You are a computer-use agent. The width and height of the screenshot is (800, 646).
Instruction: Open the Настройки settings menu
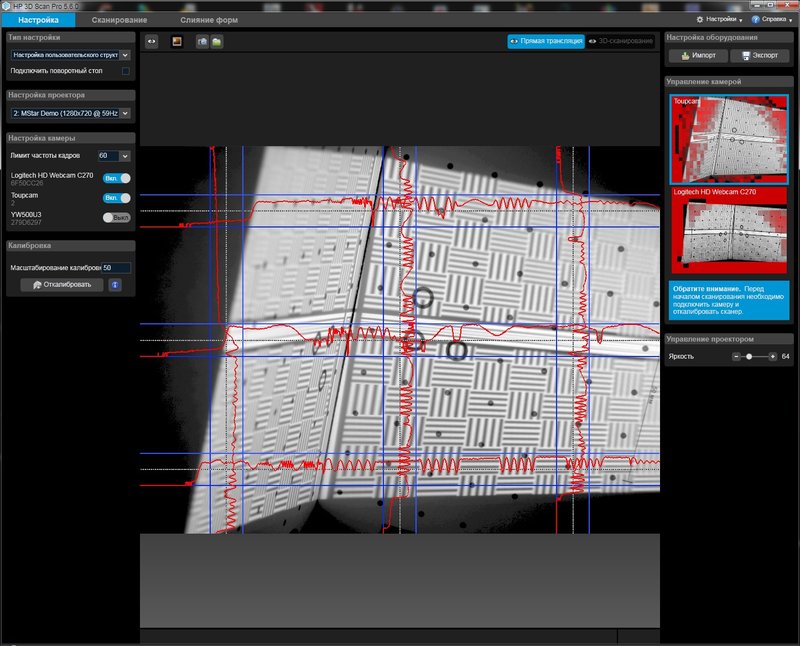(720, 19)
